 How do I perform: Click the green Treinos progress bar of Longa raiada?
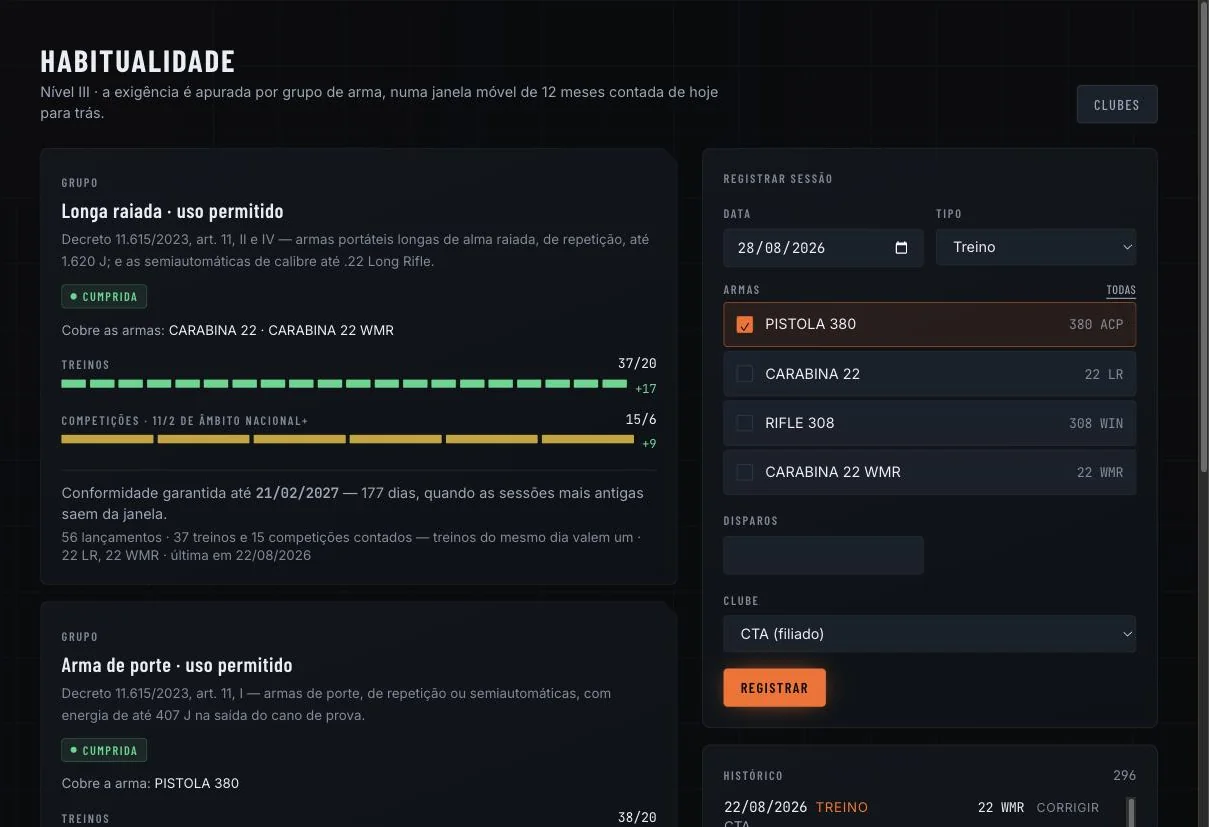pyautogui.click(x=344, y=384)
